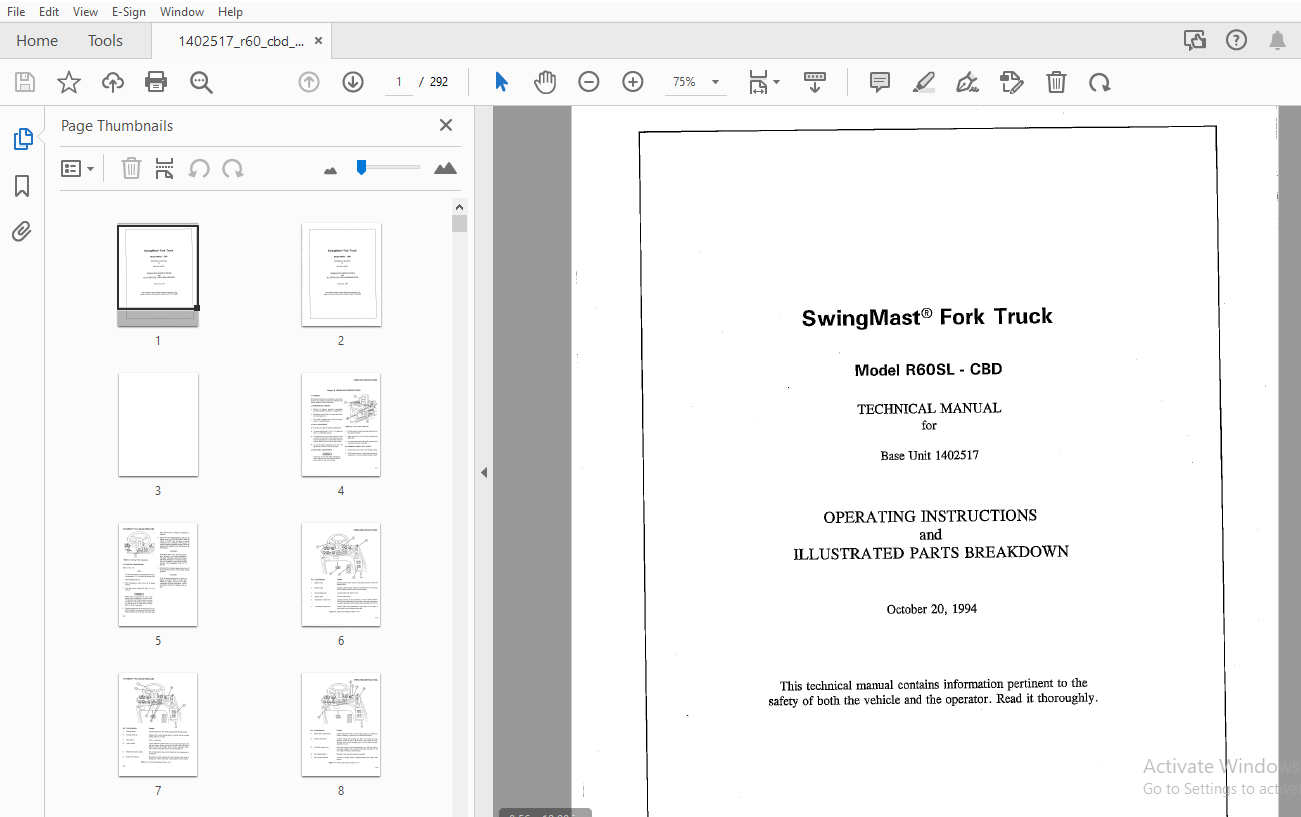Open Page Thumbnails sidebar icon
Screen dimensions: 1301x817
click(x=22, y=140)
